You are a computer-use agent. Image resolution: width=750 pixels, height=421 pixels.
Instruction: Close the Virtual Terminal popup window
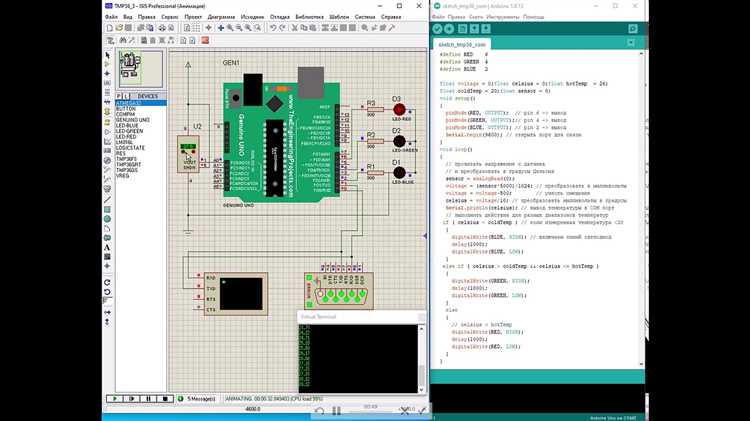tap(421, 317)
